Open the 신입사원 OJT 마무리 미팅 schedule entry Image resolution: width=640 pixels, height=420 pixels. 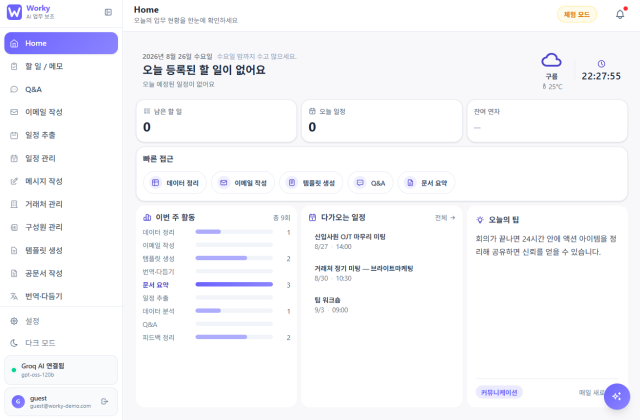350,241
